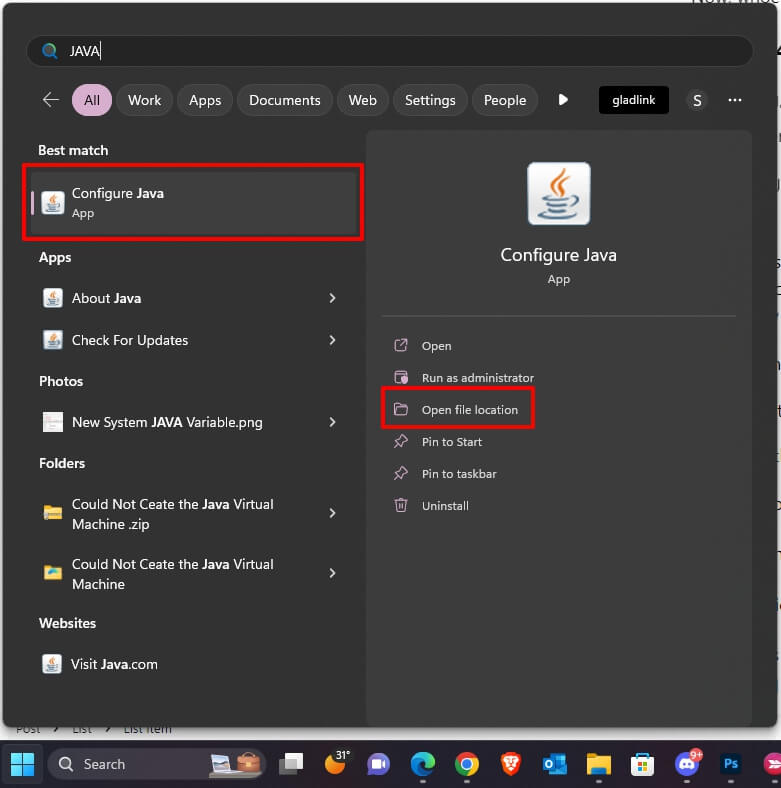The image size is (781, 788).
Task: Click the back arrow in search panel
Action: point(50,100)
